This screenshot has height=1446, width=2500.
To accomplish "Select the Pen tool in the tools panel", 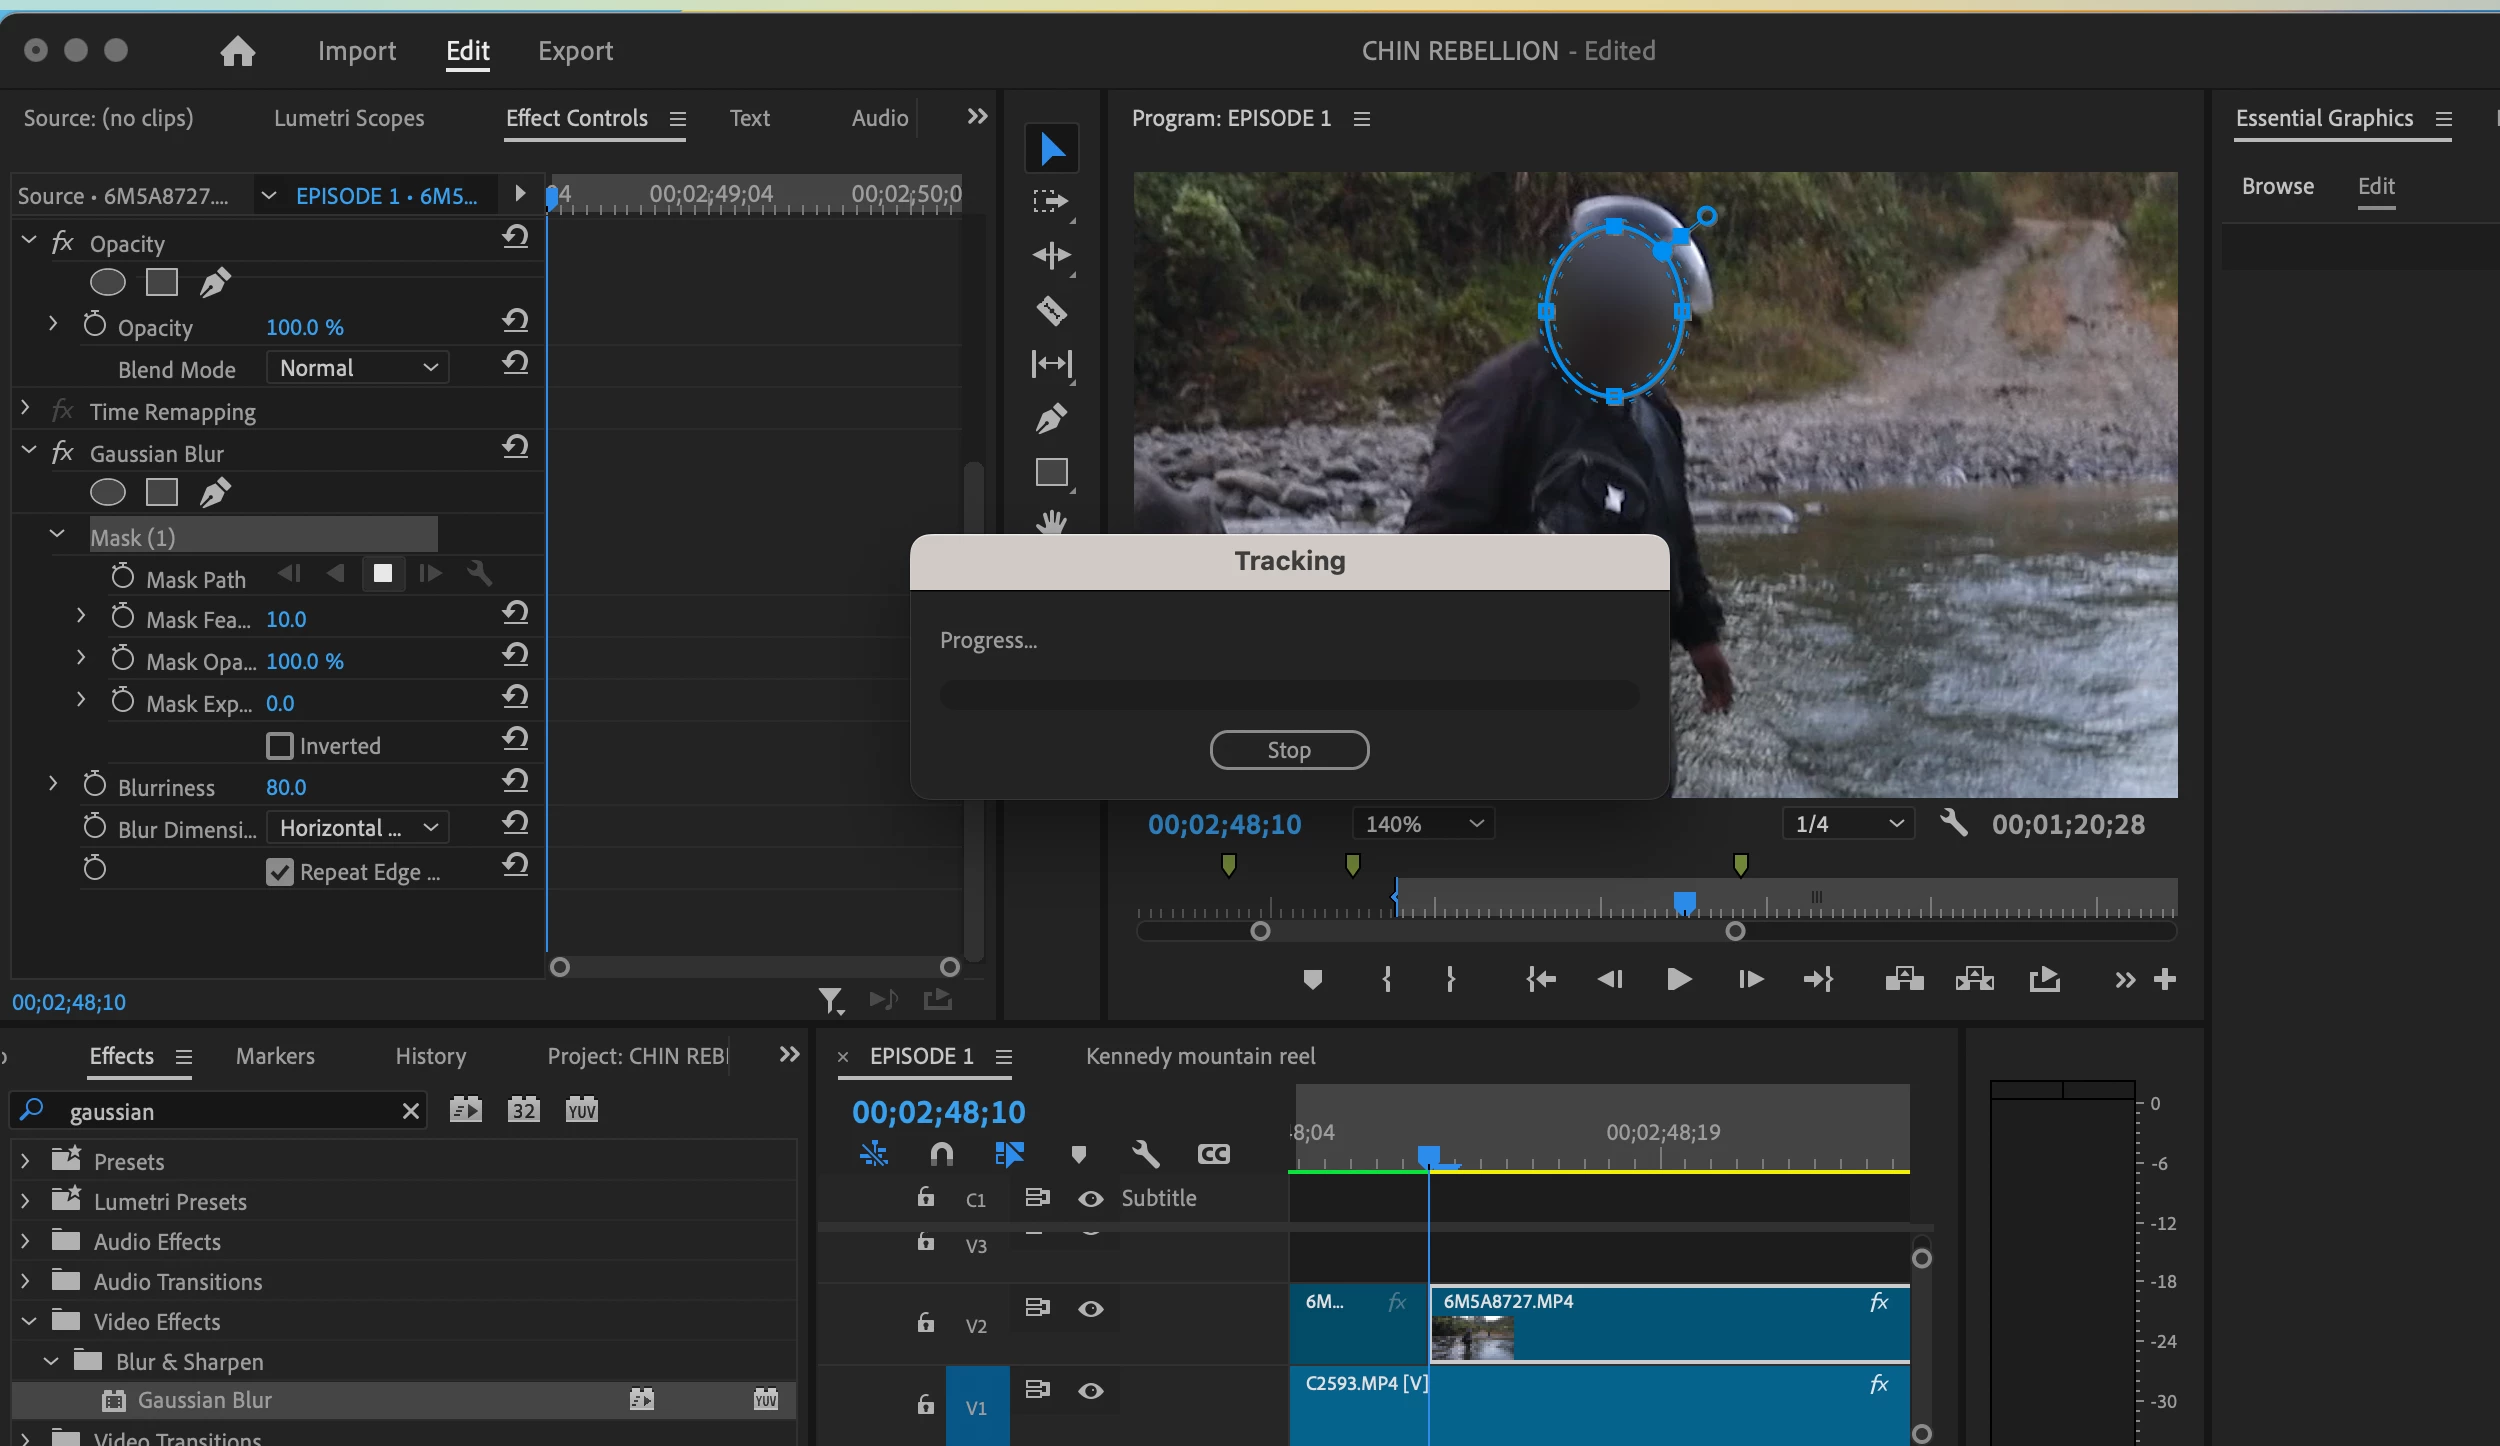I will (1051, 418).
